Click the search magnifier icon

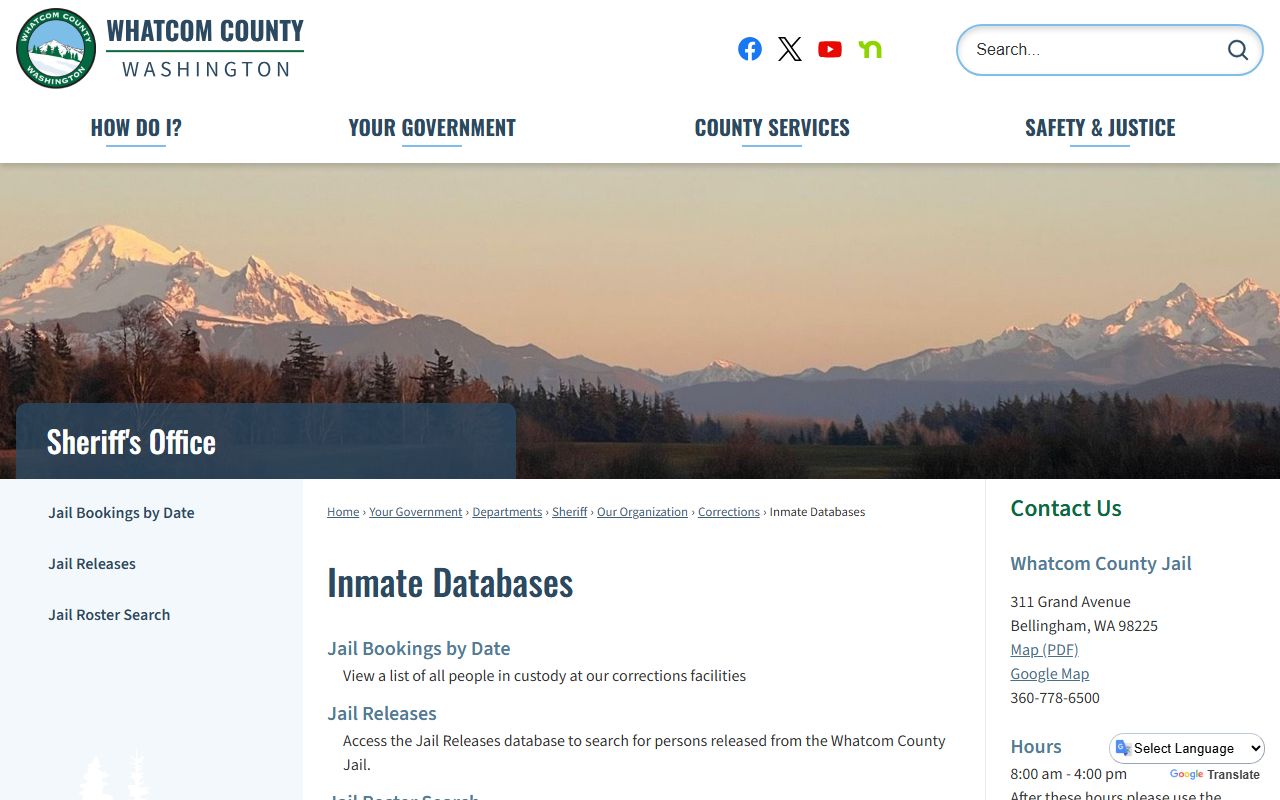[x=1238, y=50]
